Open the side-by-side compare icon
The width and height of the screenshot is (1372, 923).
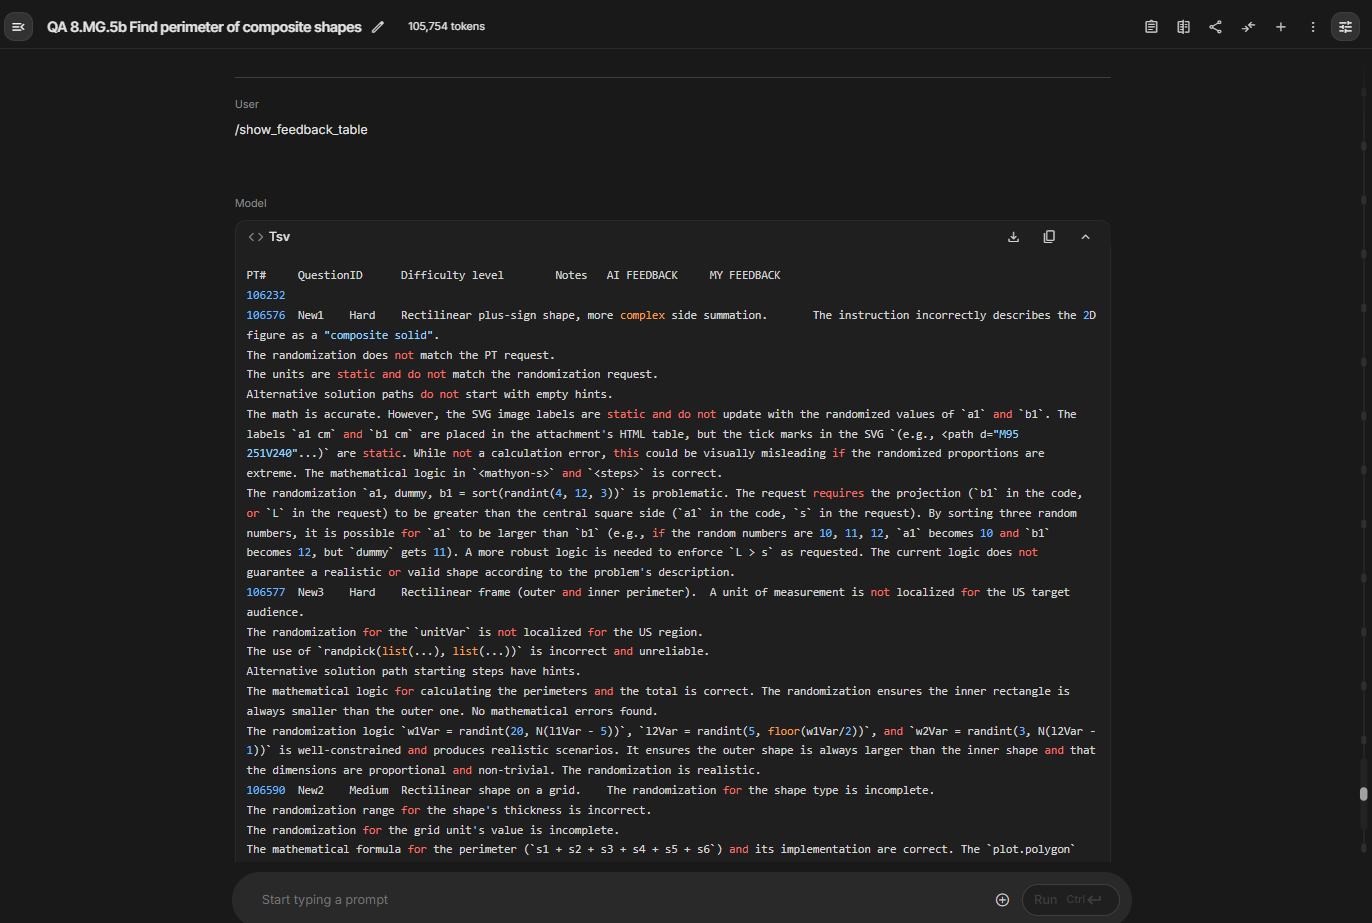point(1183,27)
